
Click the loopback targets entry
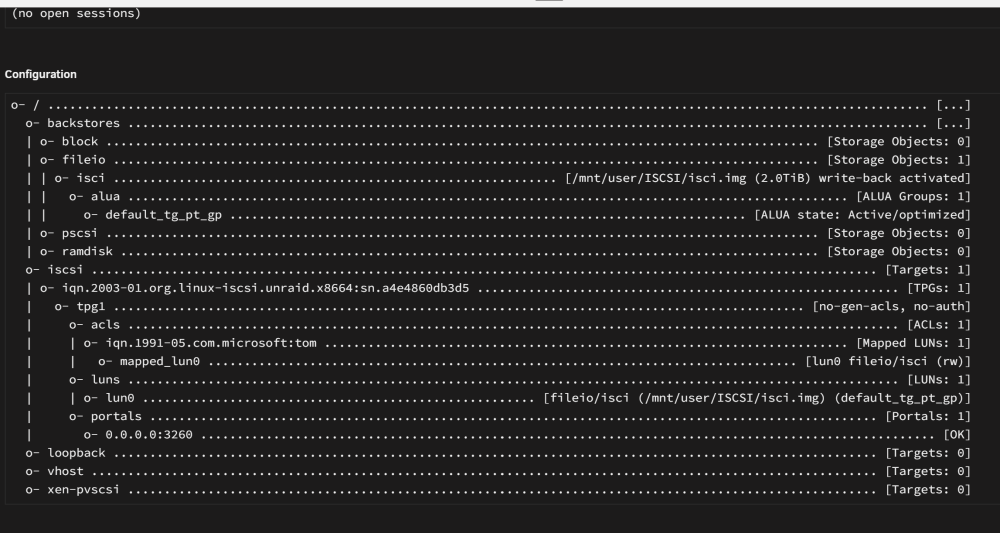pyautogui.click(x=77, y=453)
